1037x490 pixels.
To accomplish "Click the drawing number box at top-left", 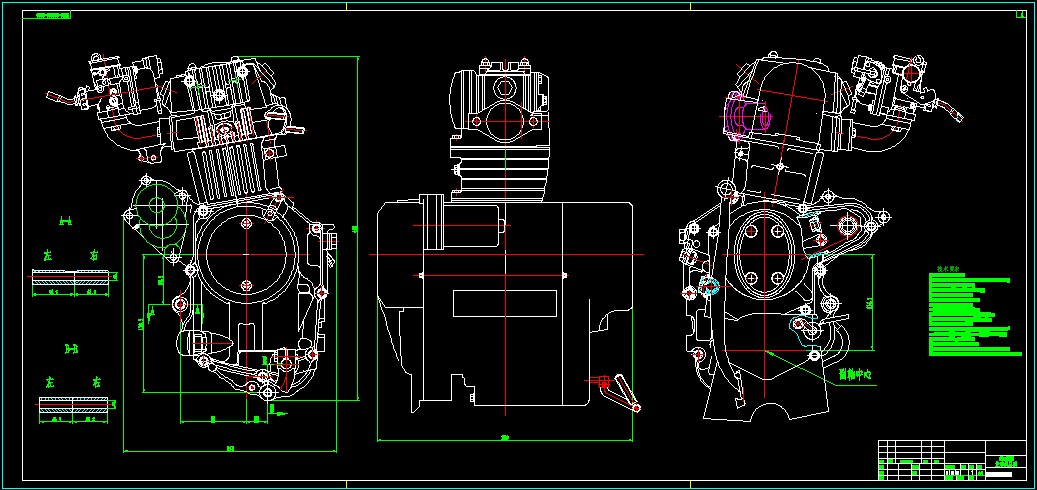I will pyautogui.click(x=46, y=15).
